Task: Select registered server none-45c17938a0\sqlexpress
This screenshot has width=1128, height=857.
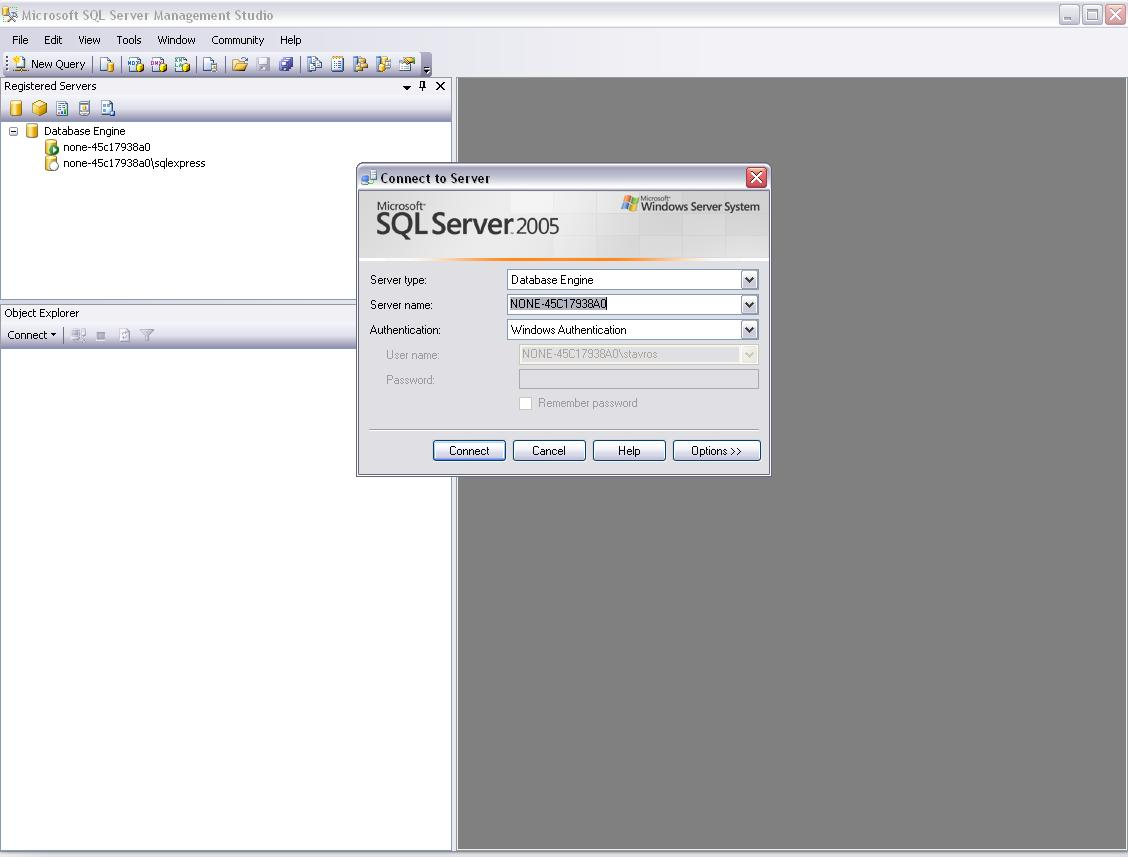Action: (x=134, y=163)
